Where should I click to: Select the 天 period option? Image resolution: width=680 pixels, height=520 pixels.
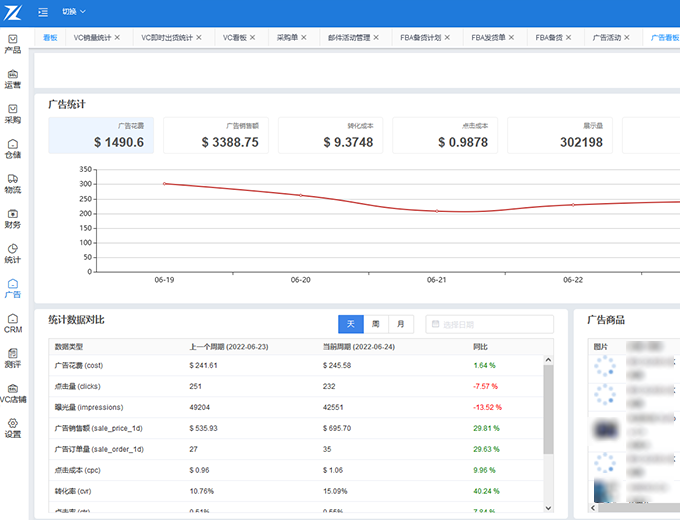point(350,324)
